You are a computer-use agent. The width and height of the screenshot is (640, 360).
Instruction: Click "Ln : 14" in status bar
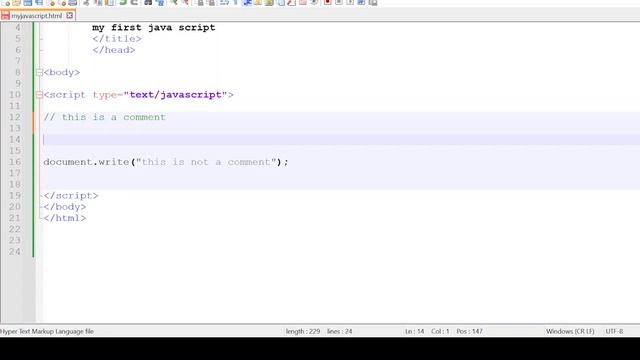tap(415, 331)
